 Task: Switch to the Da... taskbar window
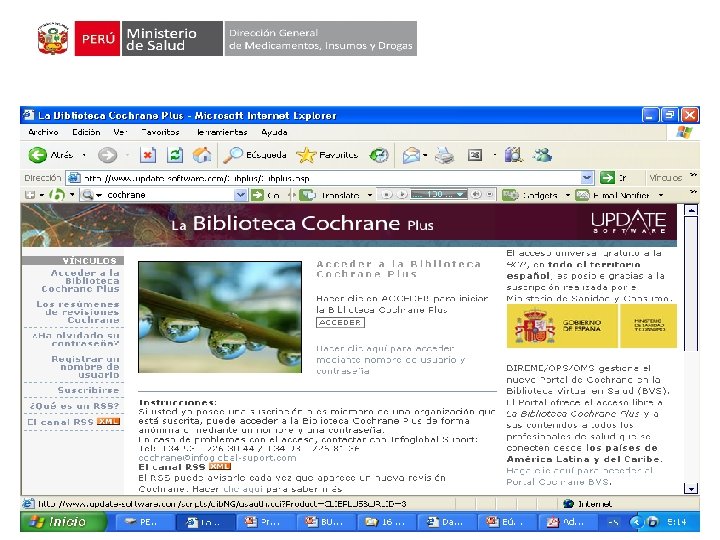445,522
